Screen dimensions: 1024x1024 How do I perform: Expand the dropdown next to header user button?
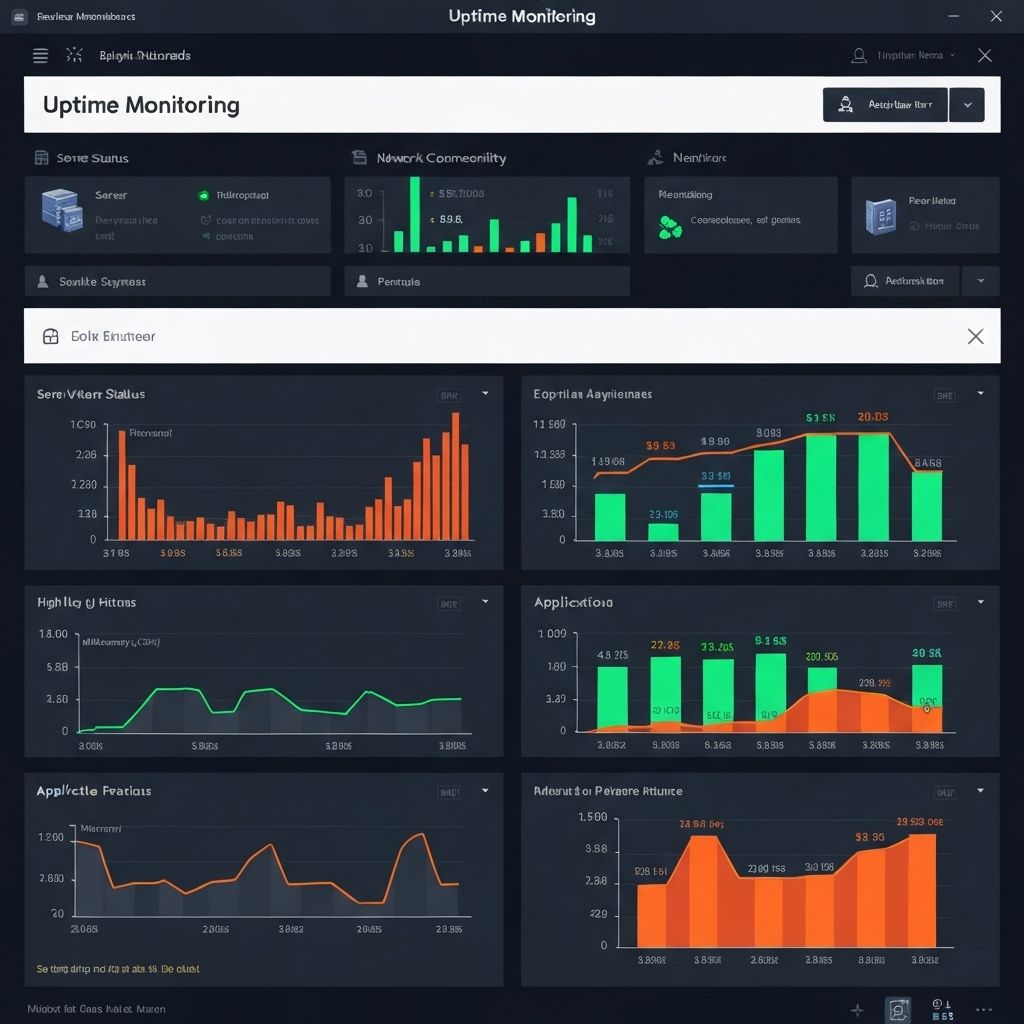[967, 104]
